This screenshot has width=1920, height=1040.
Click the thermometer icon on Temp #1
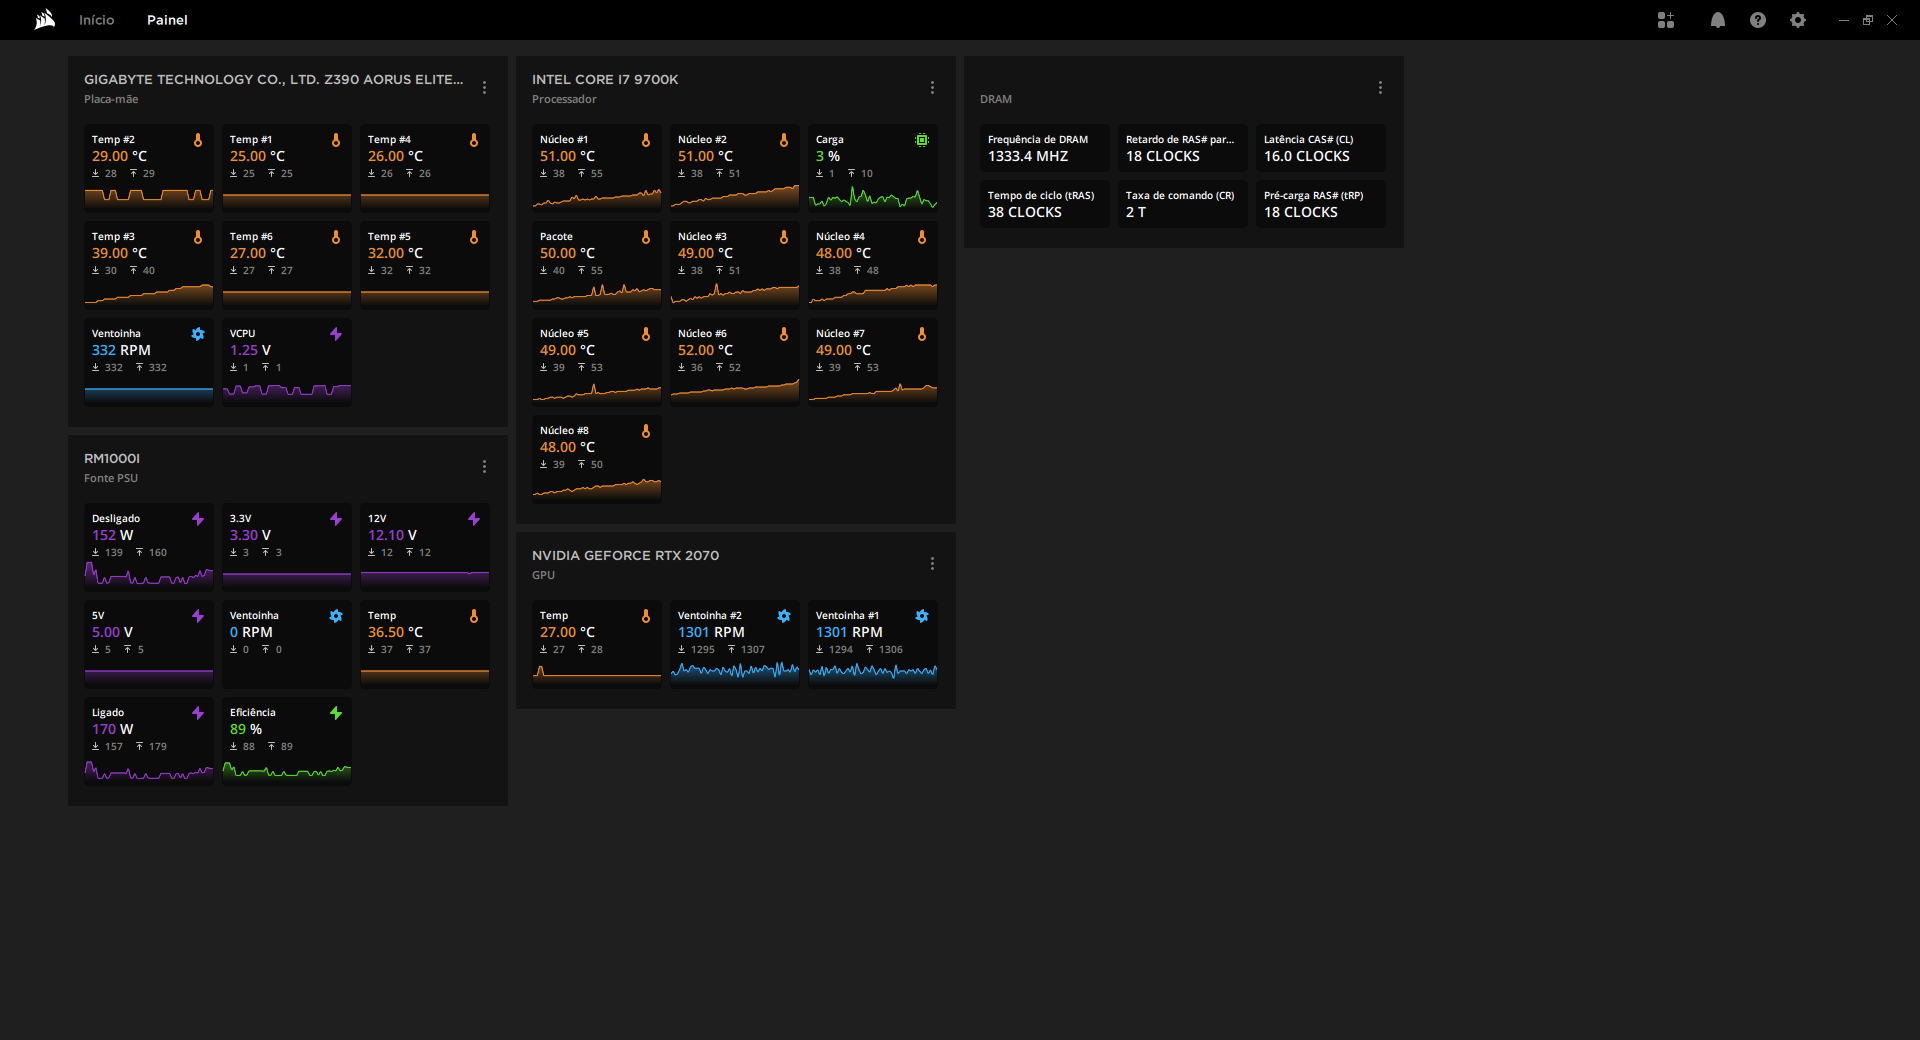[x=336, y=140]
